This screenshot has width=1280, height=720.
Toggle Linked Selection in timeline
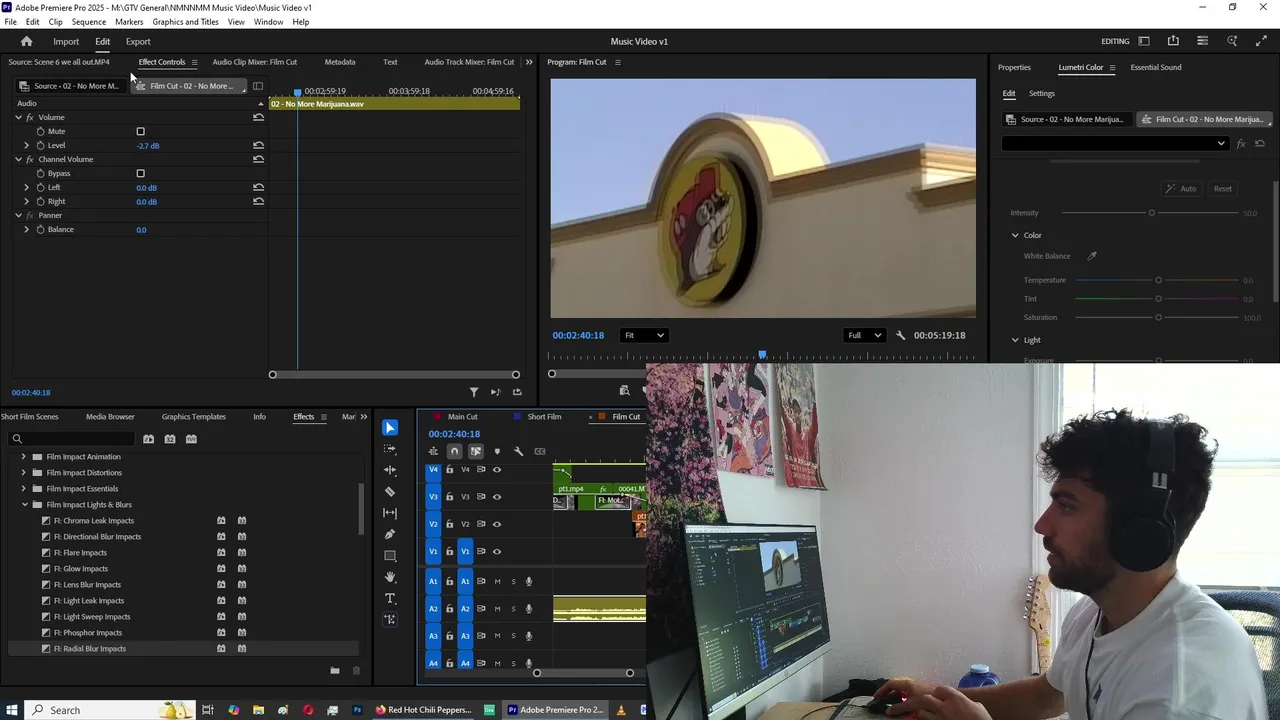pyautogui.click(x=476, y=452)
